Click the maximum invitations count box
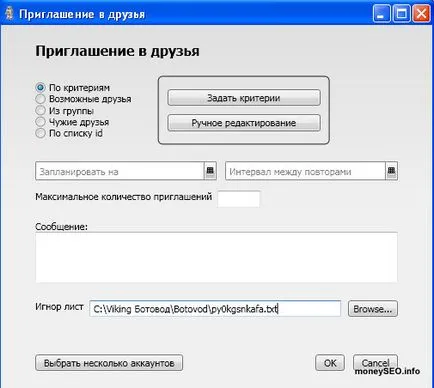 pos(239,199)
